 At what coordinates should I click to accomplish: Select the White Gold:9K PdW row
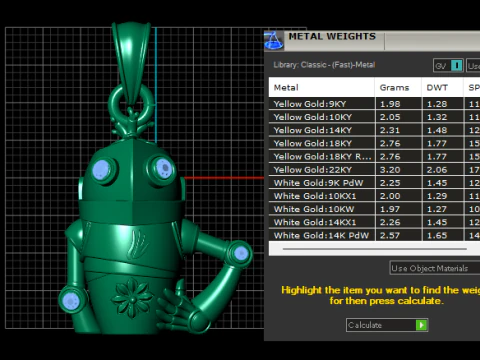click(374, 183)
